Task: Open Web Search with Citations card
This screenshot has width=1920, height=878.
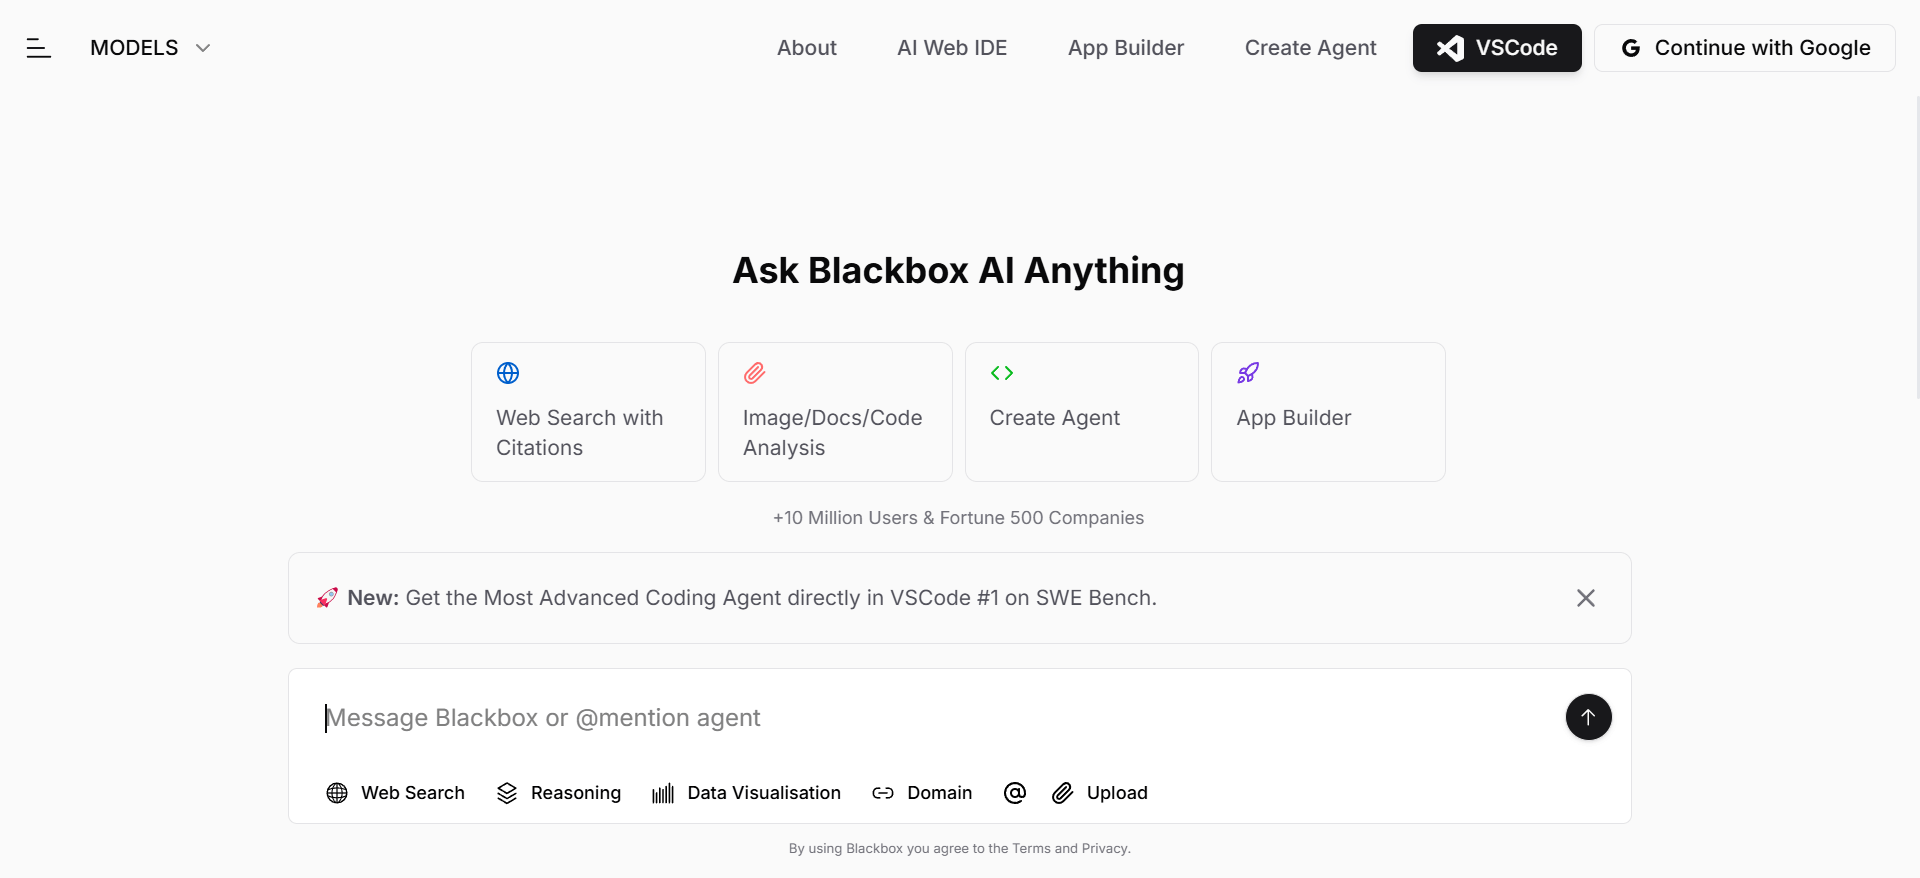Action: point(588,412)
